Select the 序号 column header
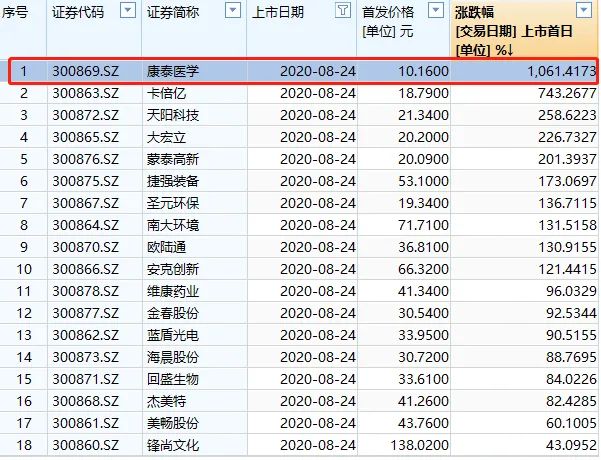601x460 pixels. click(15, 12)
